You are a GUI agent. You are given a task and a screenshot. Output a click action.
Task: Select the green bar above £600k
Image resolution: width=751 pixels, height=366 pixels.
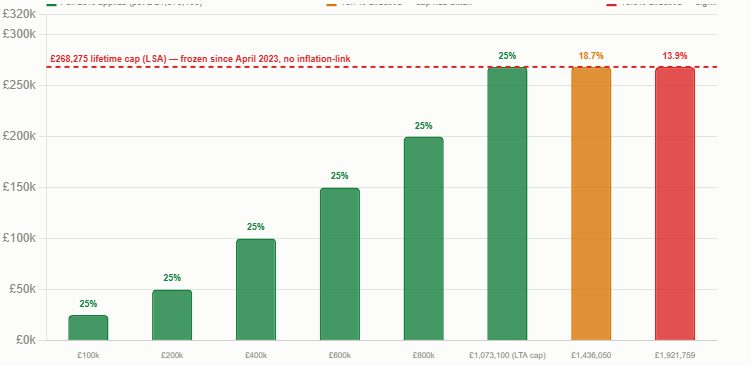pyautogui.click(x=340, y=264)
